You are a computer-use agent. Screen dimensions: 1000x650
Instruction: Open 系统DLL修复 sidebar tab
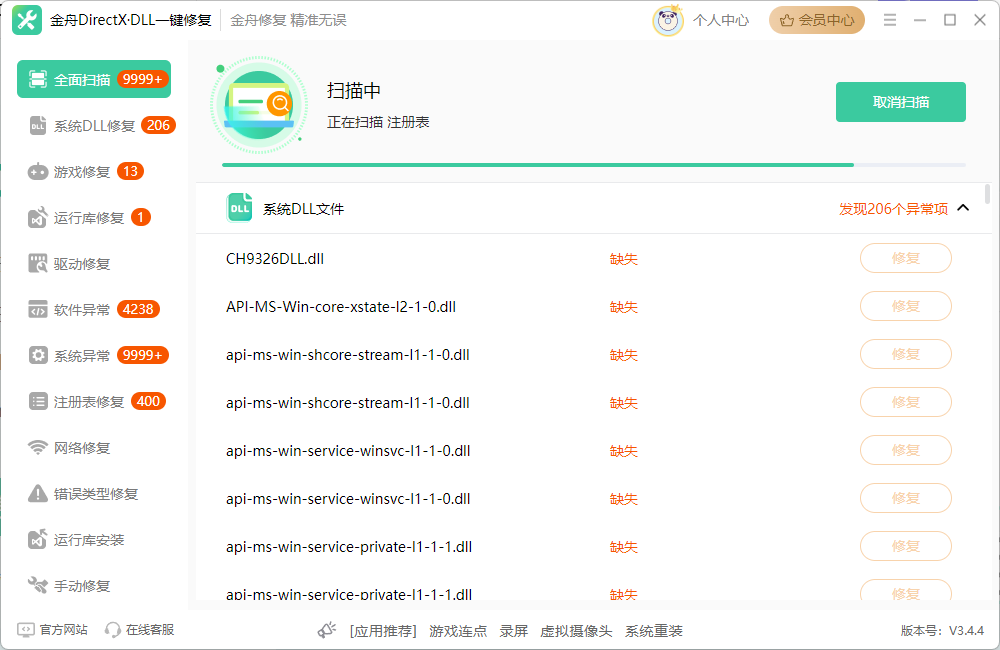[x=94, y=126]
